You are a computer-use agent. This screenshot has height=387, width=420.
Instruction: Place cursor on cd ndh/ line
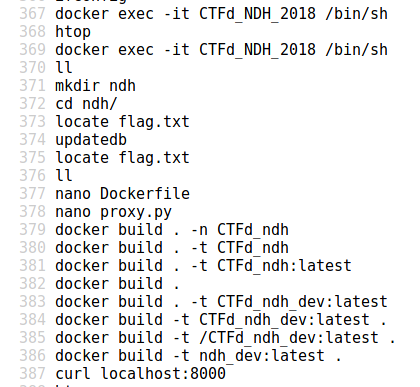[x=86, y=104]
